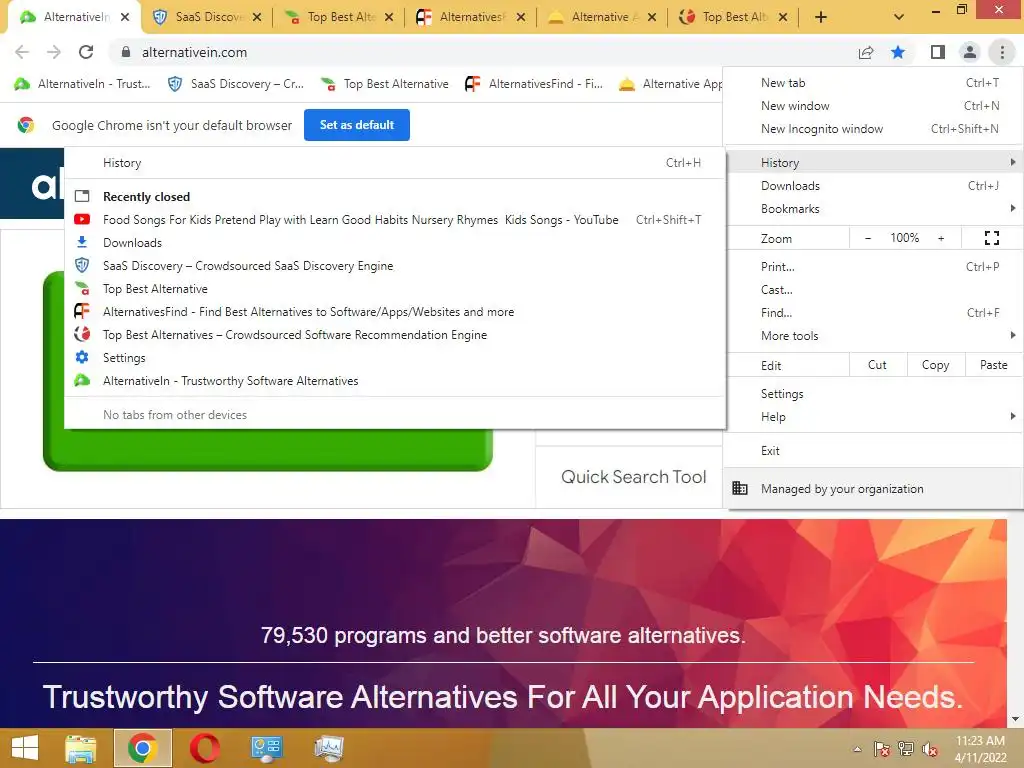Expand Bookmarks submenu in Chrome menu
Viewport: 1024px width, 768px height.
874,208
